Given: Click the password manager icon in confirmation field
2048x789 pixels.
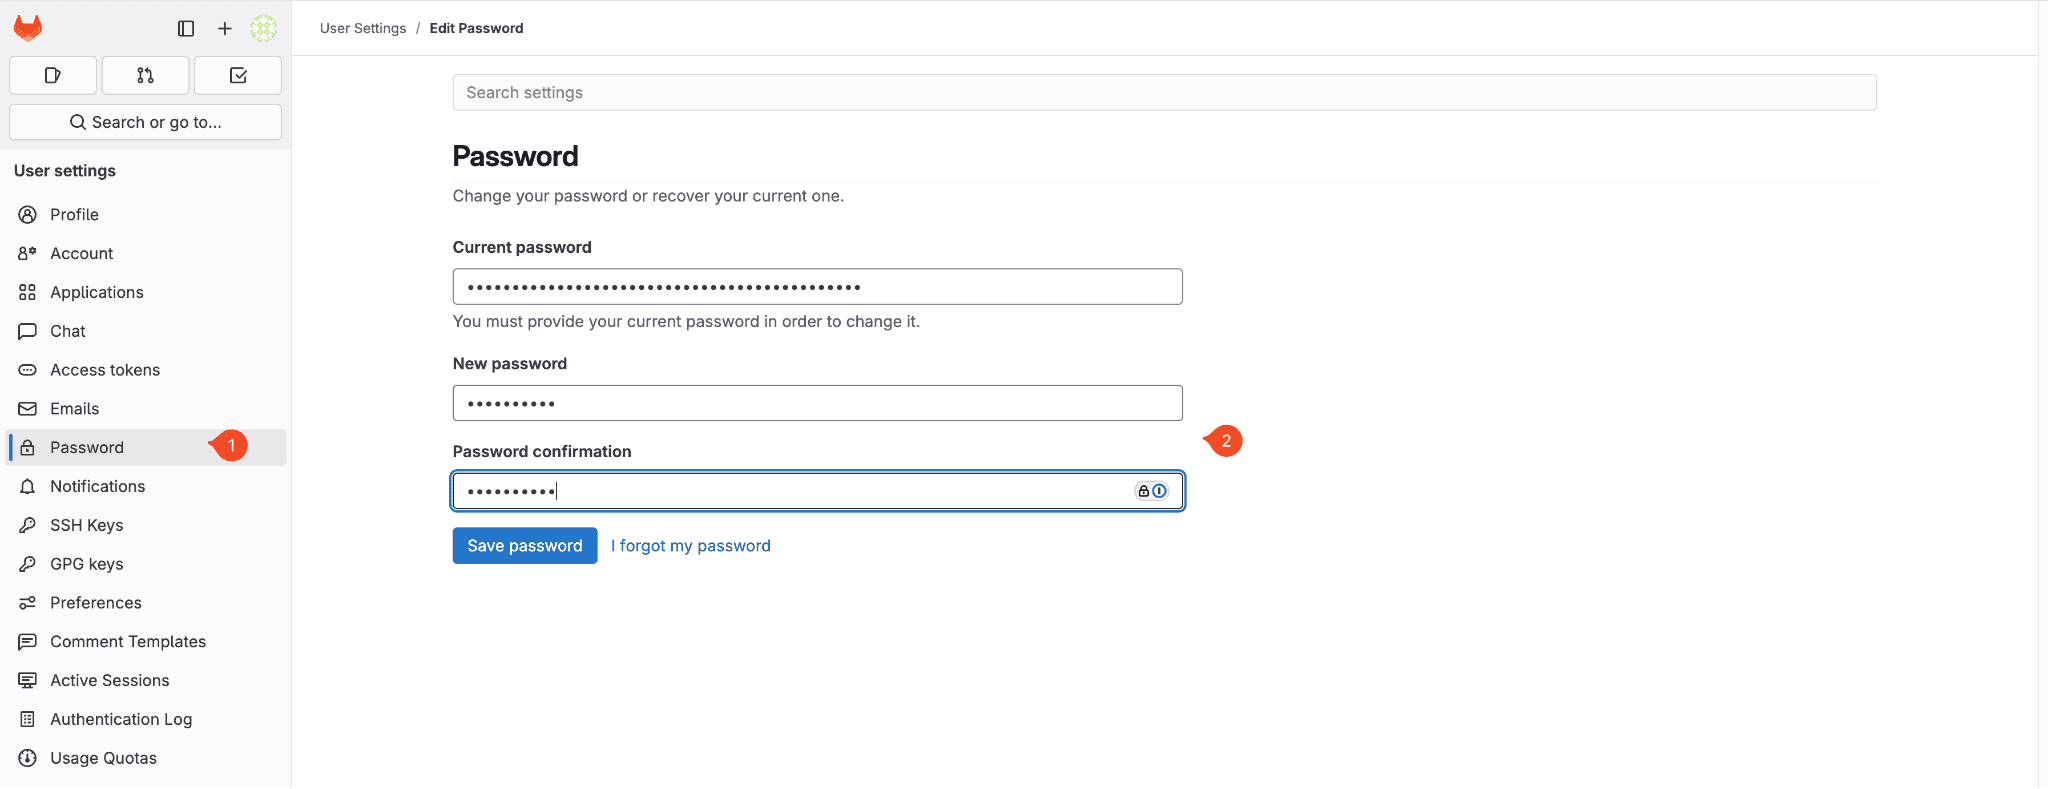Looking at the screenshot, I should (x=1151, y=491).
